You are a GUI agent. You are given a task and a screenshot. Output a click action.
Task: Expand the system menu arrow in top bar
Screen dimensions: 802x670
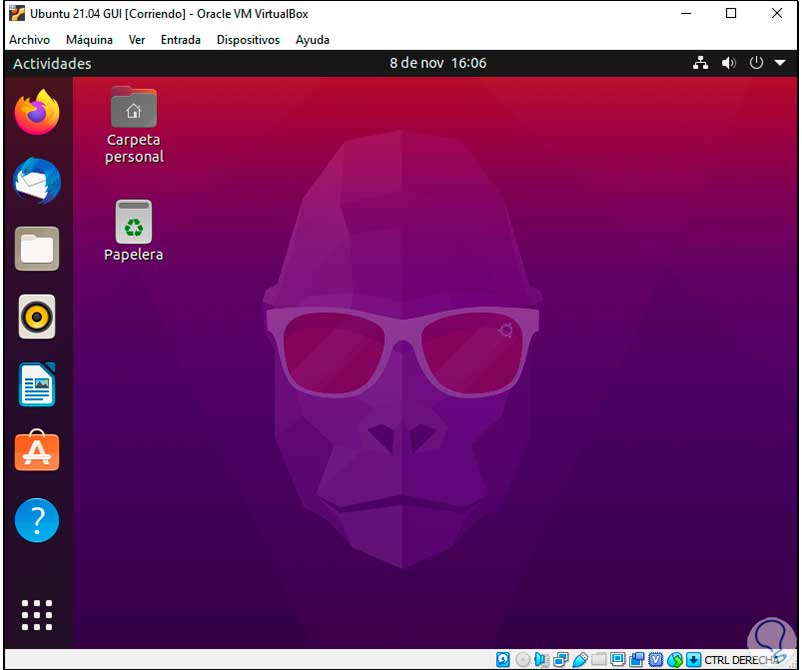click(780, 63)
